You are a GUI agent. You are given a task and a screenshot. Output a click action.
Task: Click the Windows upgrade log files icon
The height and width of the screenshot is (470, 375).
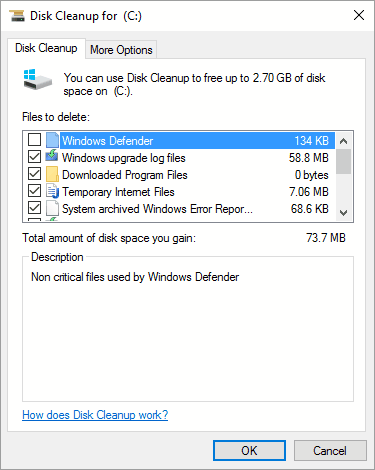(52, 157)
